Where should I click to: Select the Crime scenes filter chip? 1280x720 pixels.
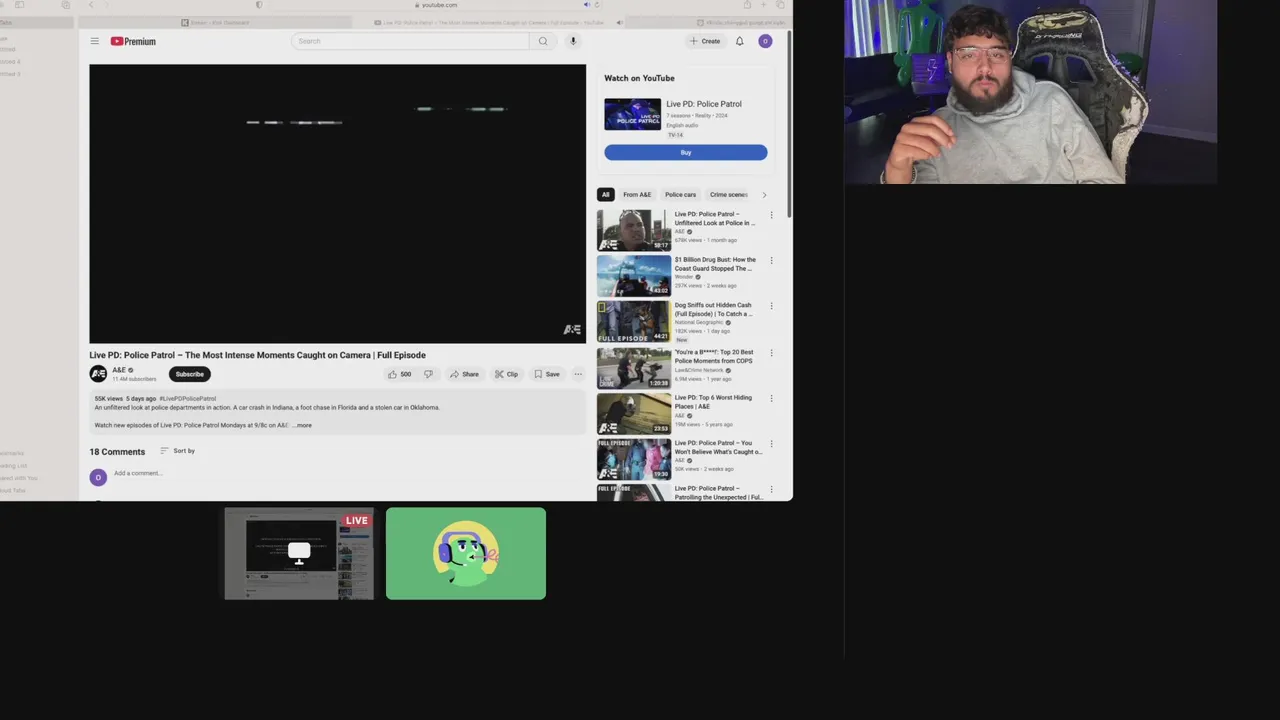728,195
